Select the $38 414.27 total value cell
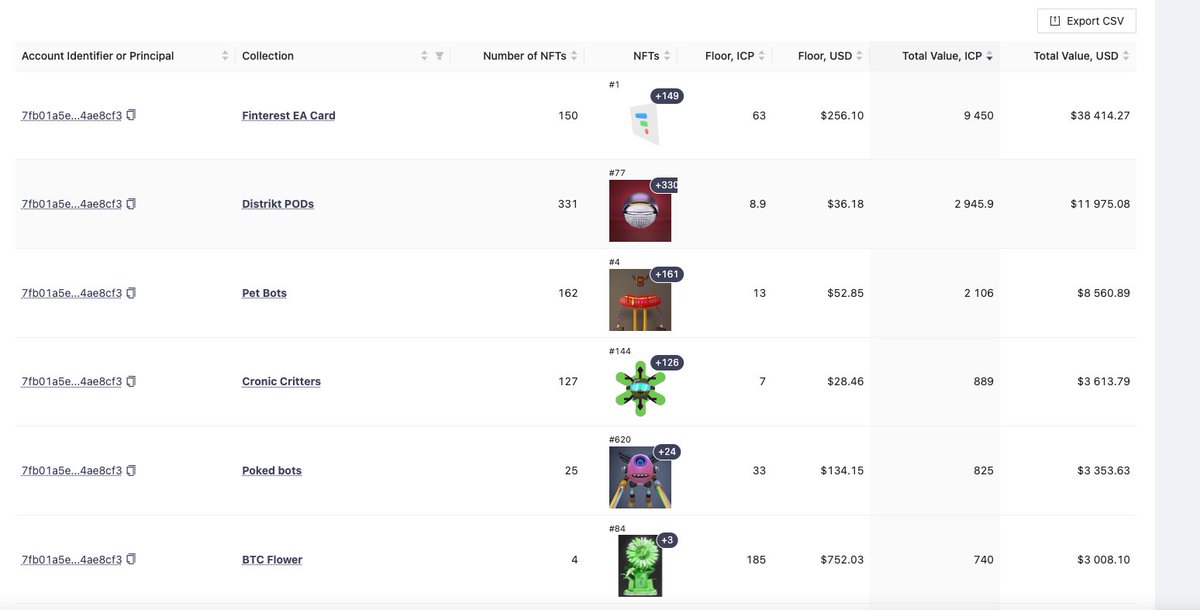1200x610 pixels. point(1100,115)
